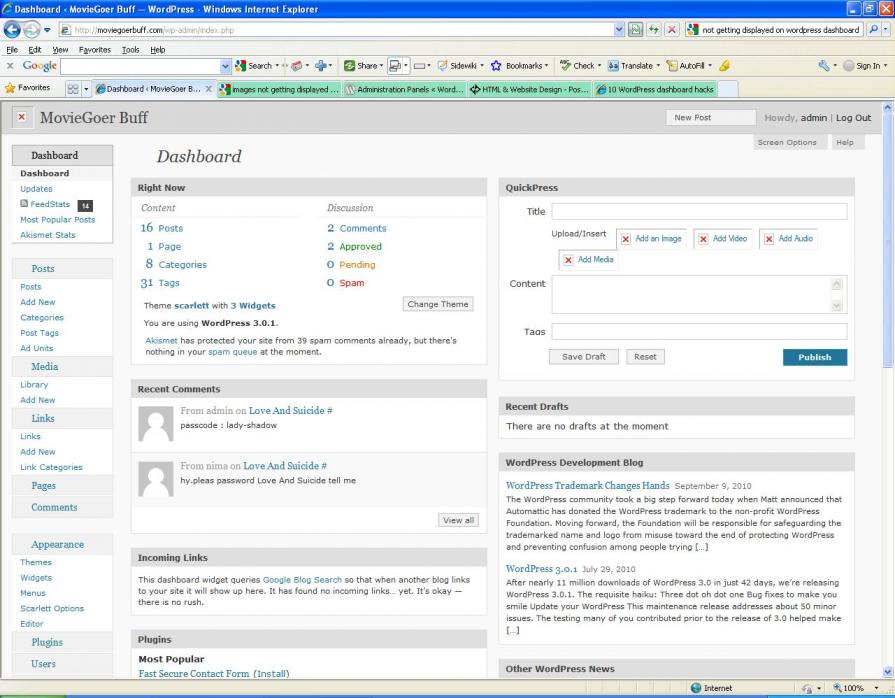
Task: Open the Google search box dropdown
Action: point(225,66)
